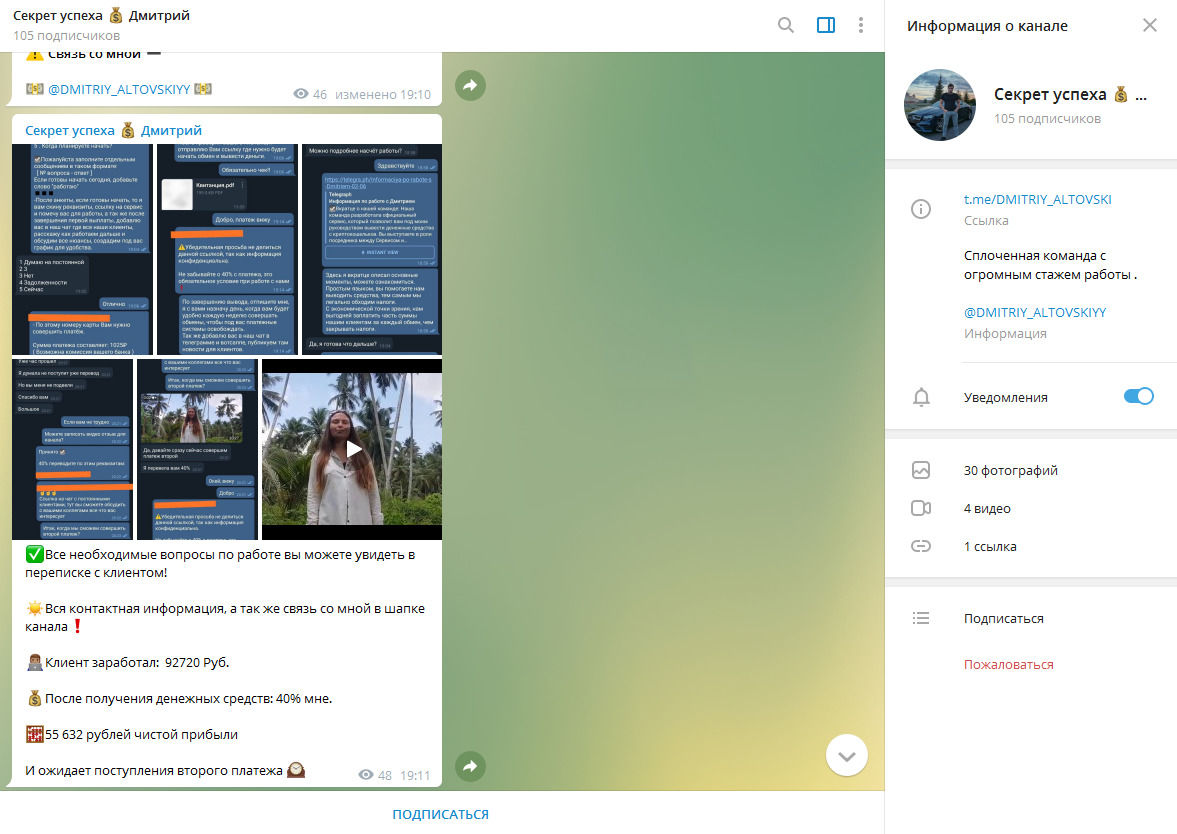
Task: Open screenshot with Квитанция.pdf
Action: coord(227,249)
